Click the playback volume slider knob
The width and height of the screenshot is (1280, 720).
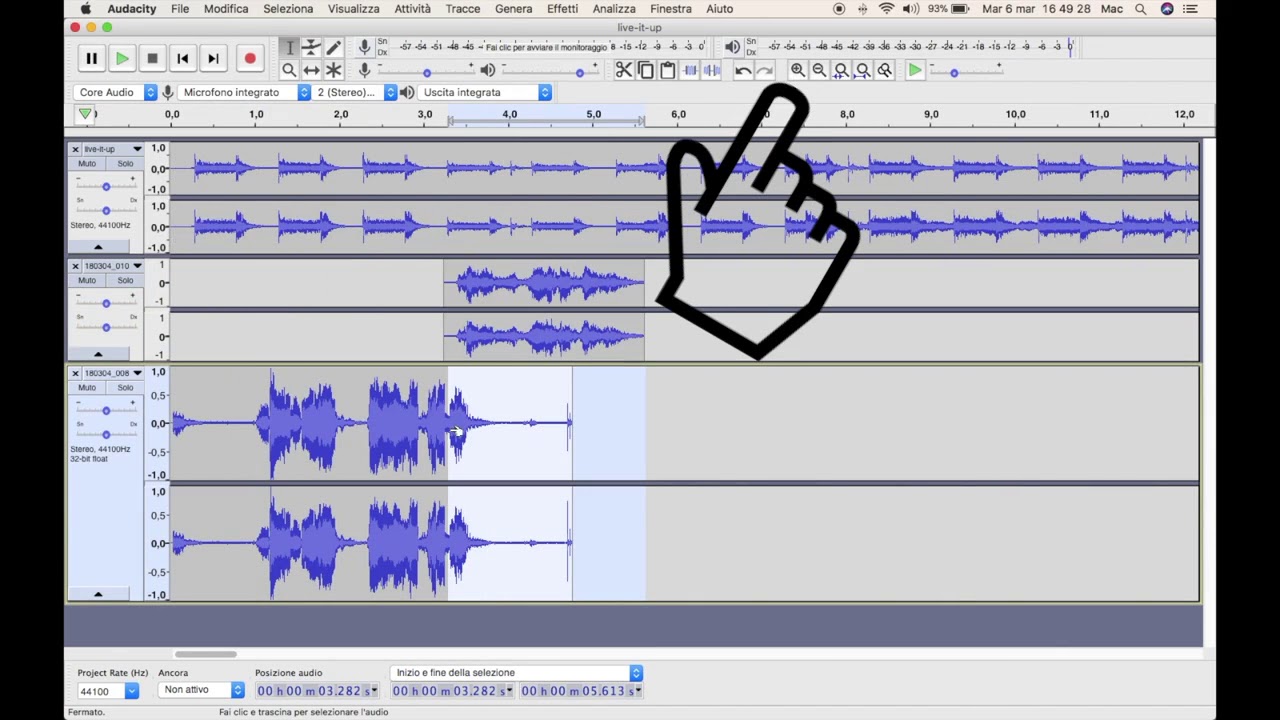coord(579,72)
